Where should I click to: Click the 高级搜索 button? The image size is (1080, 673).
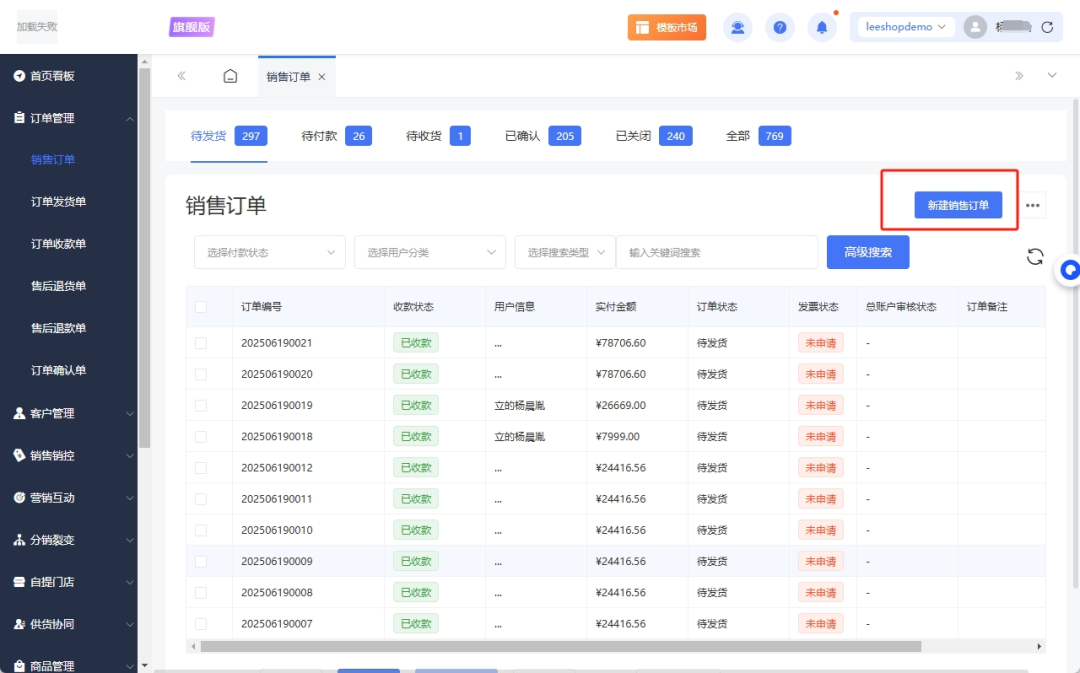tap(868, 252)
